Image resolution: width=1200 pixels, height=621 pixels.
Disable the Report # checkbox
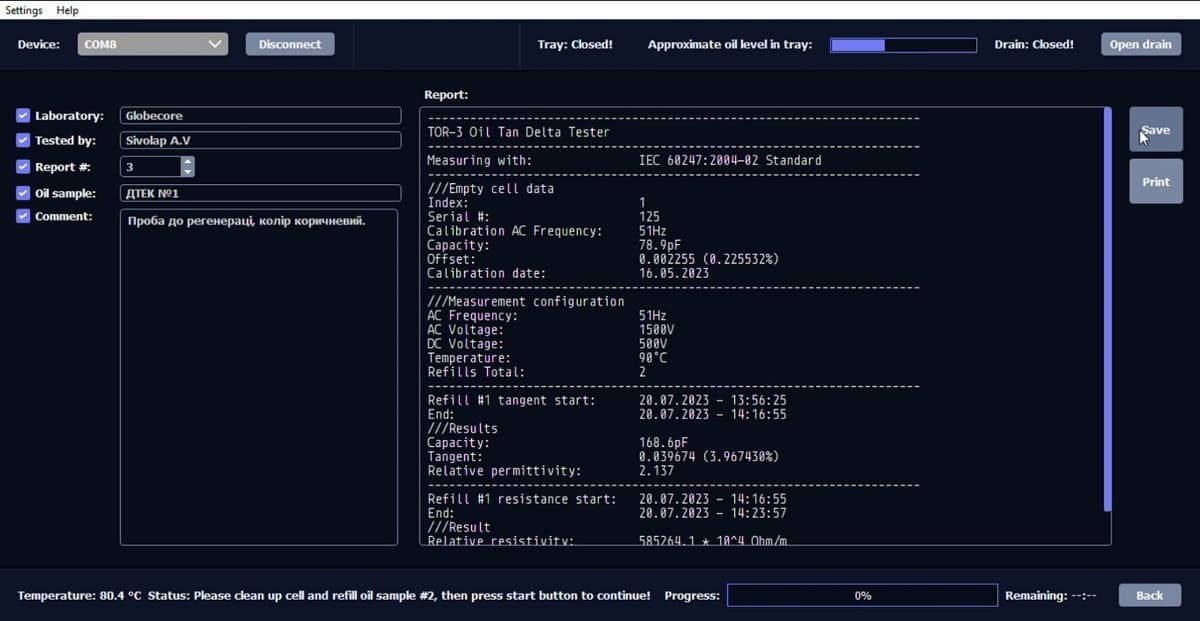24,167
